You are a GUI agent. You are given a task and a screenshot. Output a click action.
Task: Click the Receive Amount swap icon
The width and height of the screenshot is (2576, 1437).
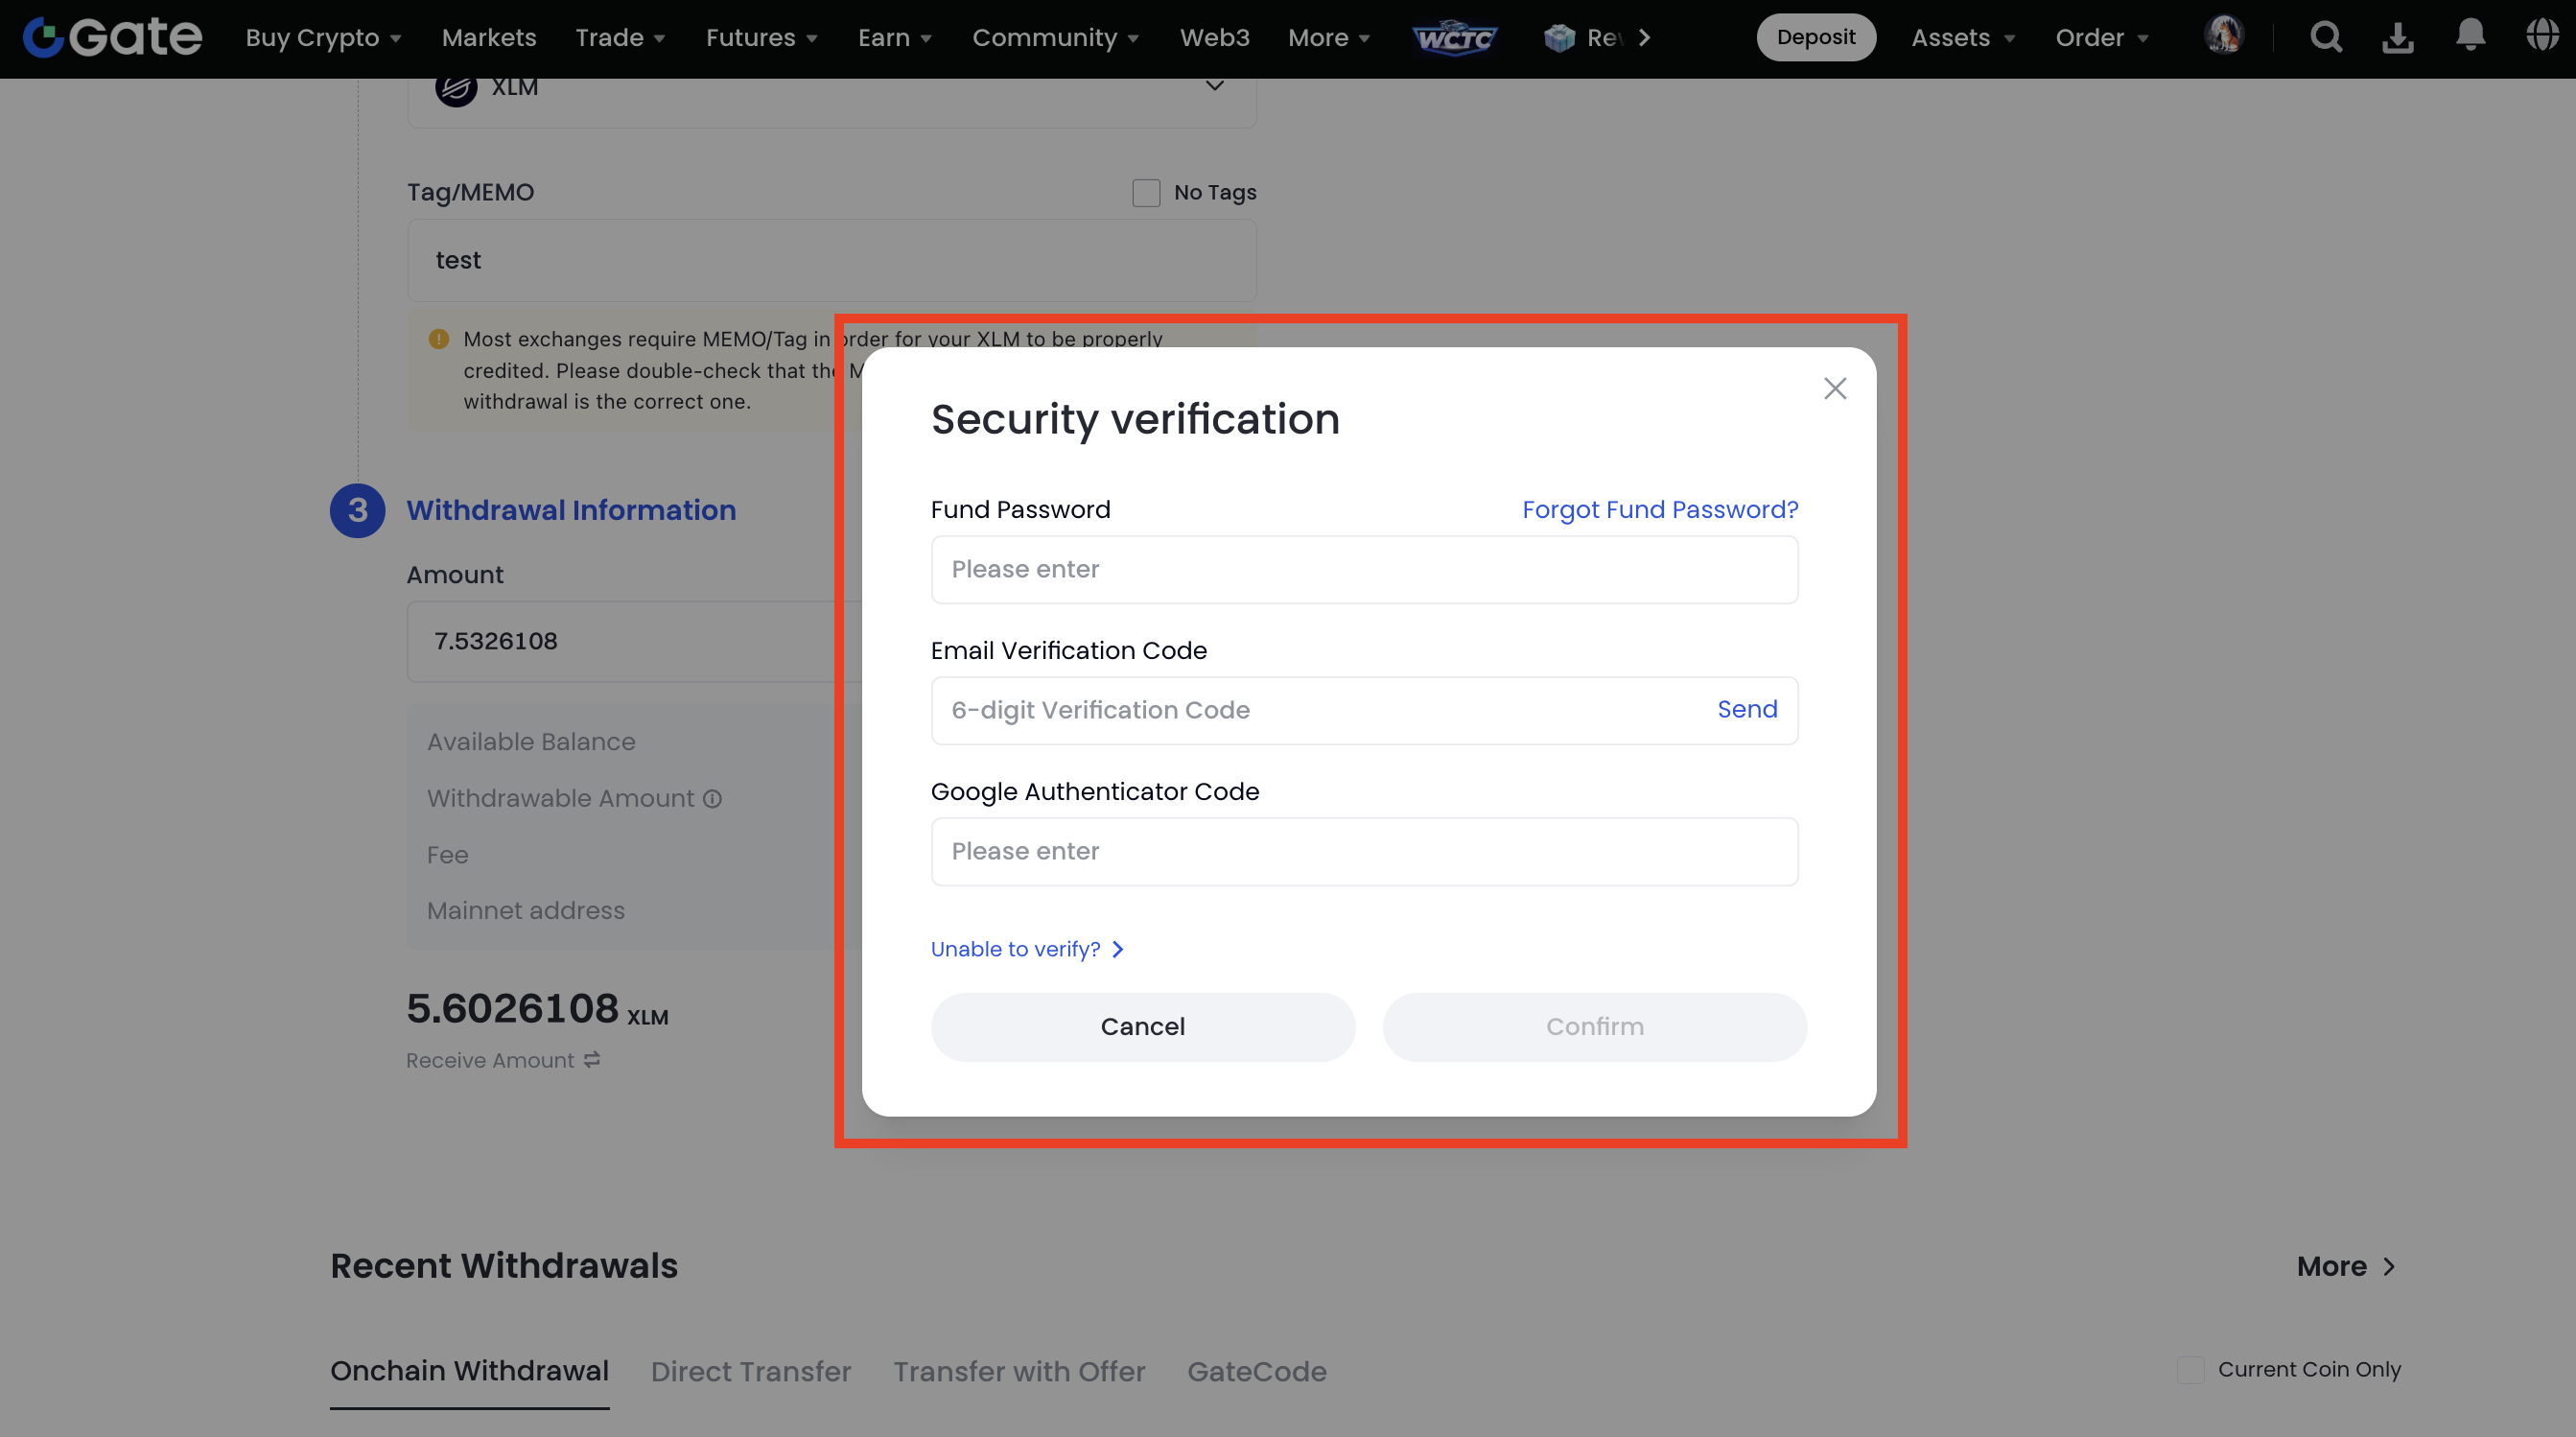(x=592, y=1059)
